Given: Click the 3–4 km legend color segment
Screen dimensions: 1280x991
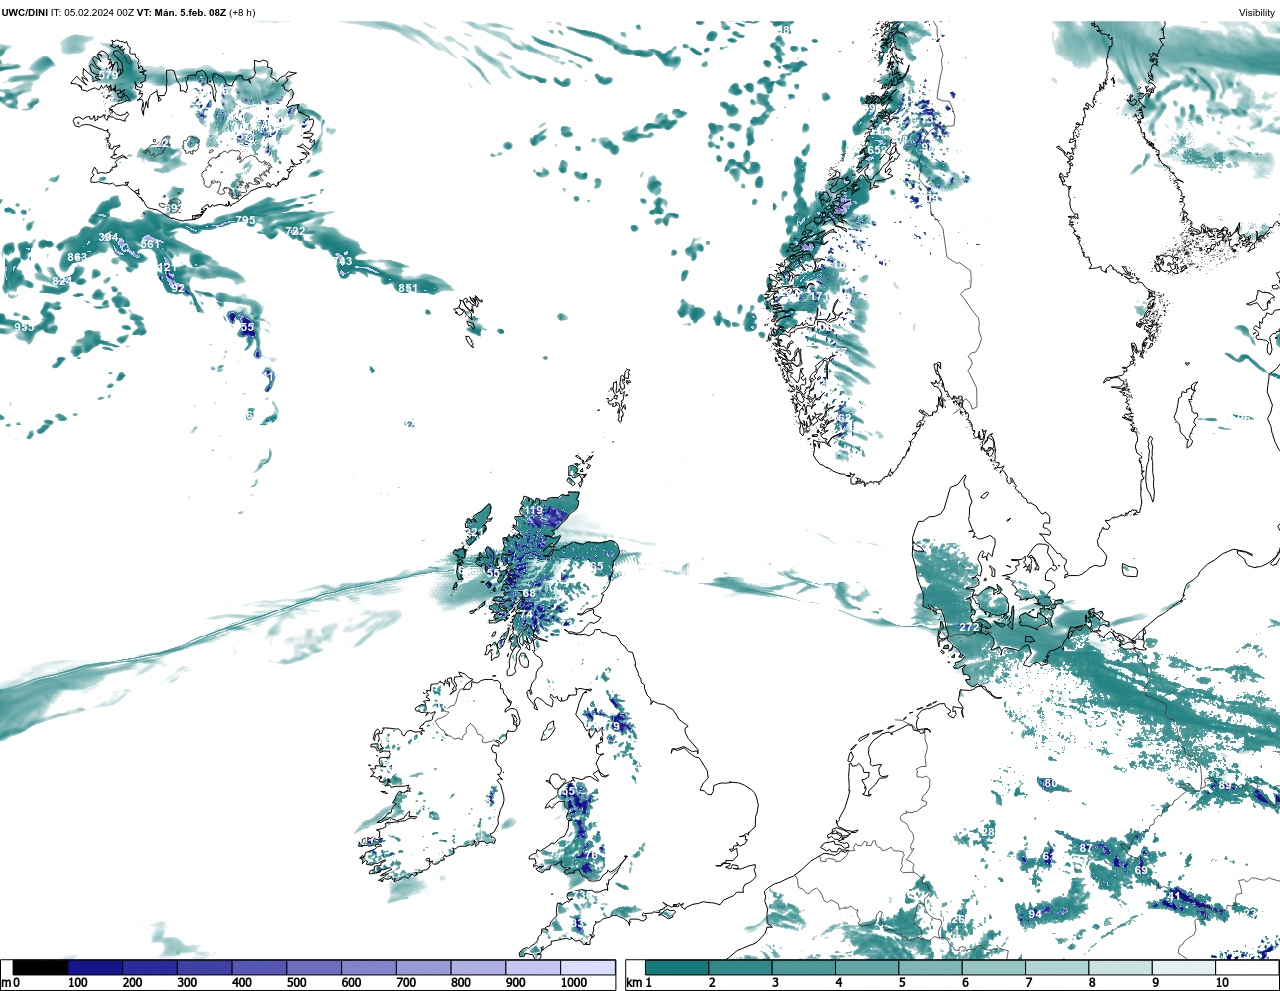Looking at the screenshot, I should tap(804, 968).
